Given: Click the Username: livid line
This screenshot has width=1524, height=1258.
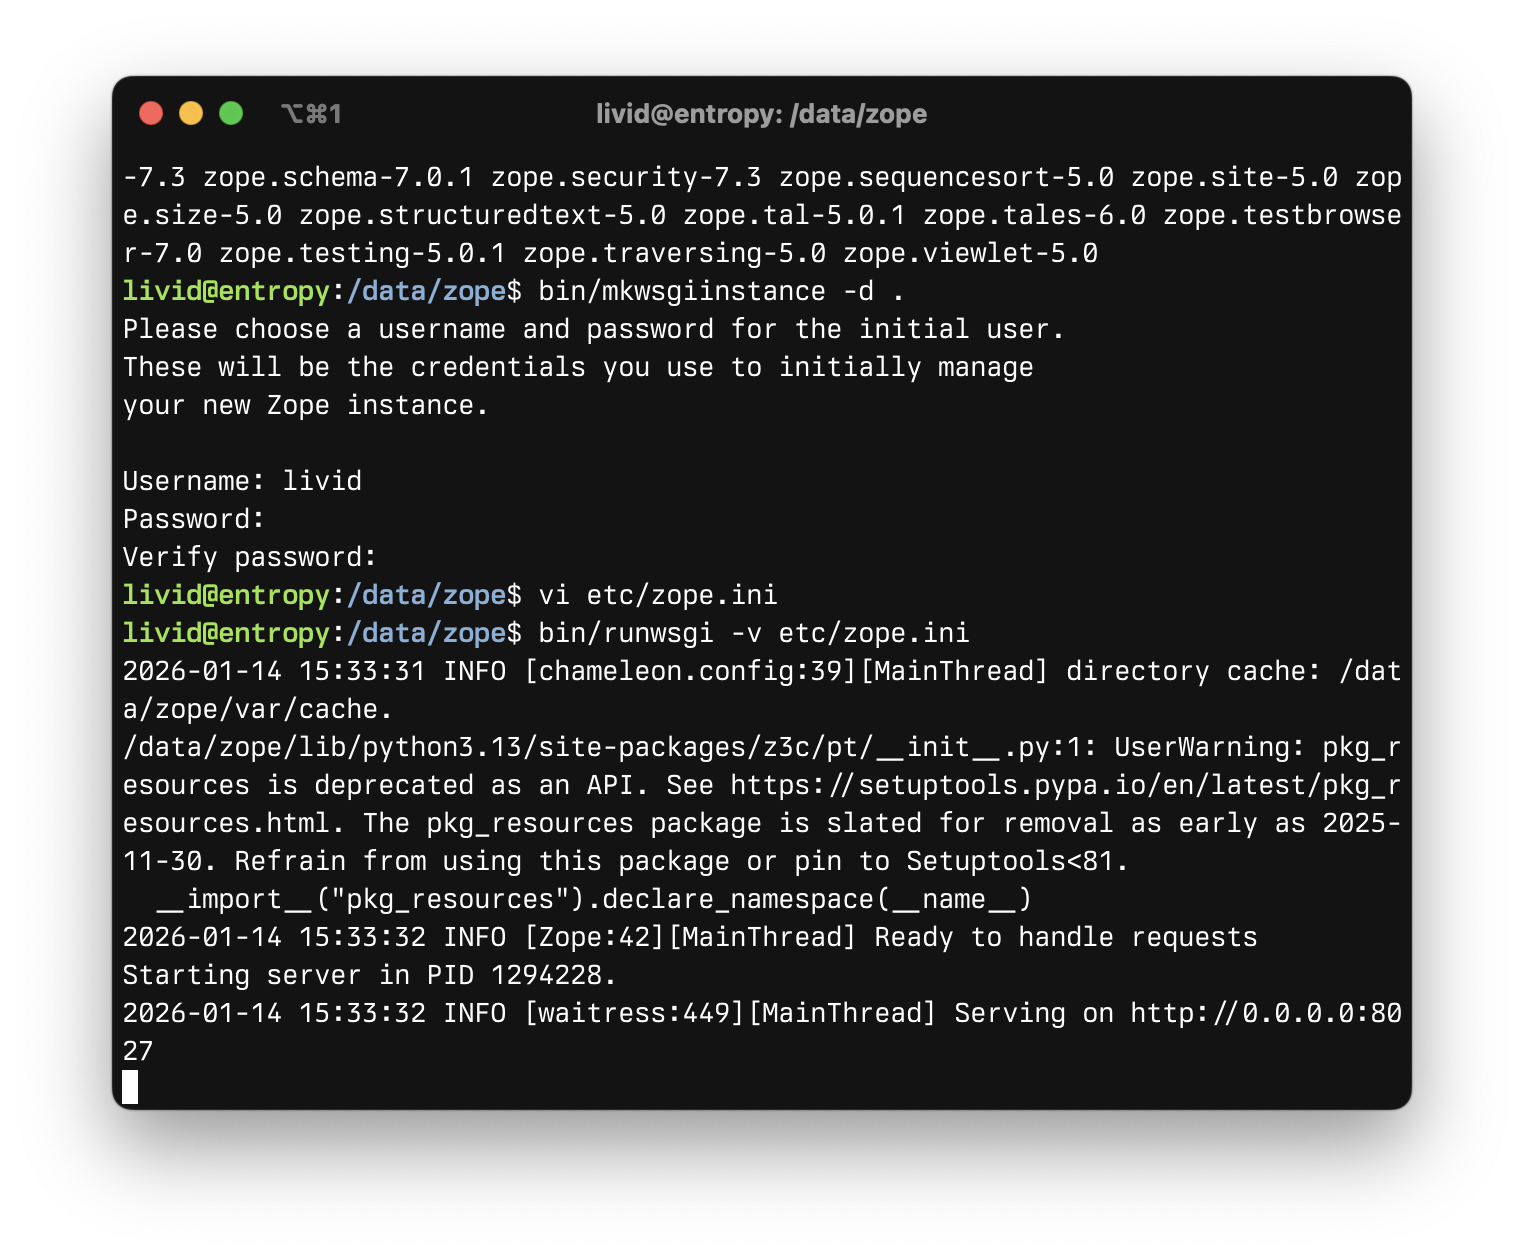Looking at the screenshot, I should pyautogui.click(x=242, y=481).
